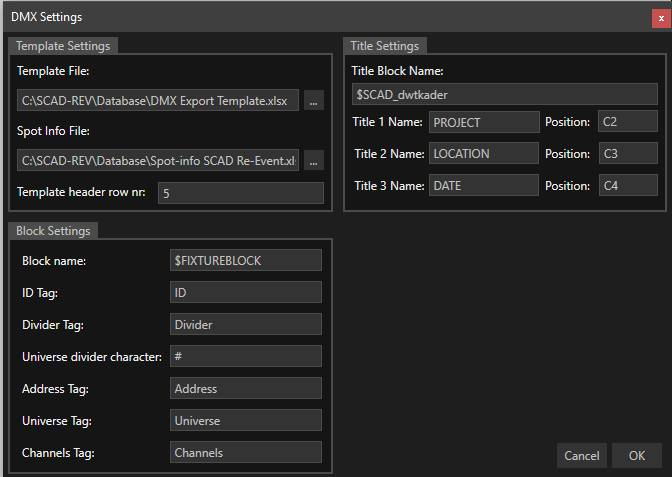Click the Position field containing C4
Viewport: 672px width, 477px height.
point(627,185)
